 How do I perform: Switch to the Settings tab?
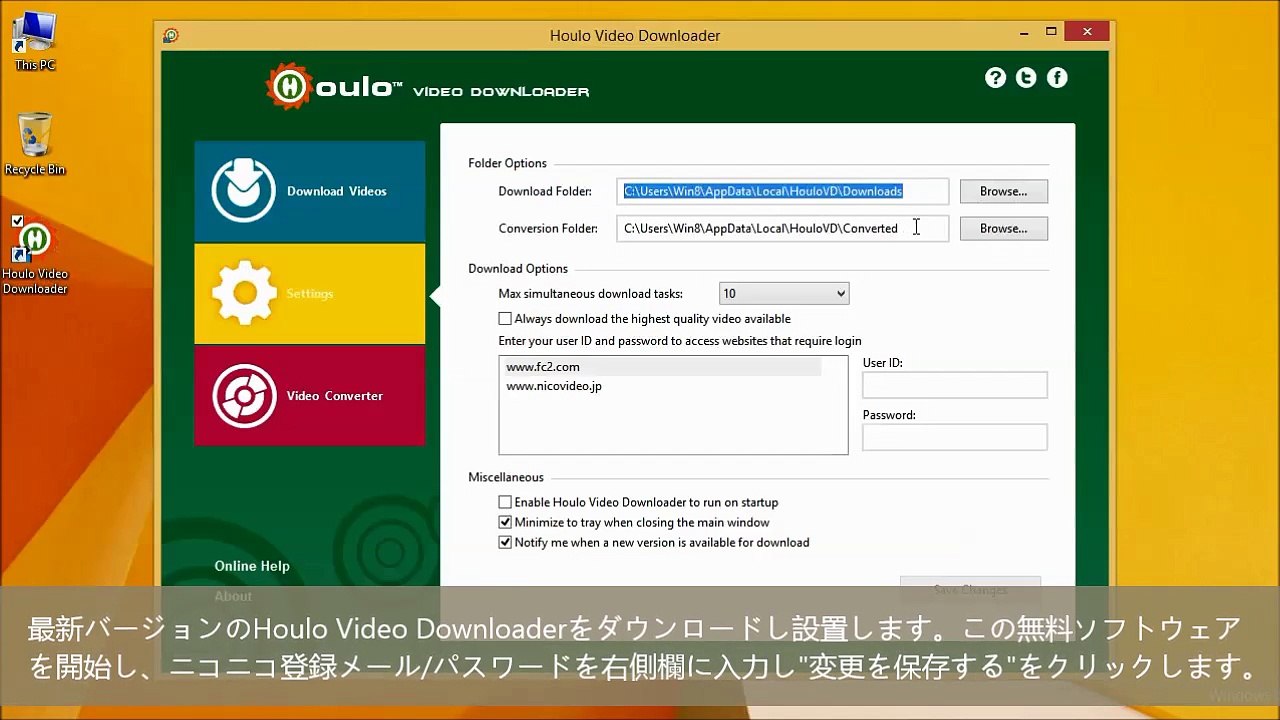(x=310, y=294)
